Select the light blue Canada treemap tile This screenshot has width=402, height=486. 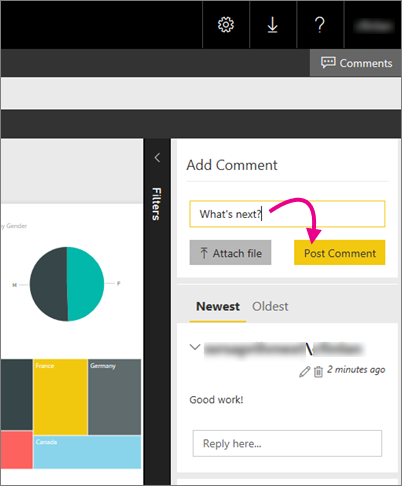tap(87, 452)
